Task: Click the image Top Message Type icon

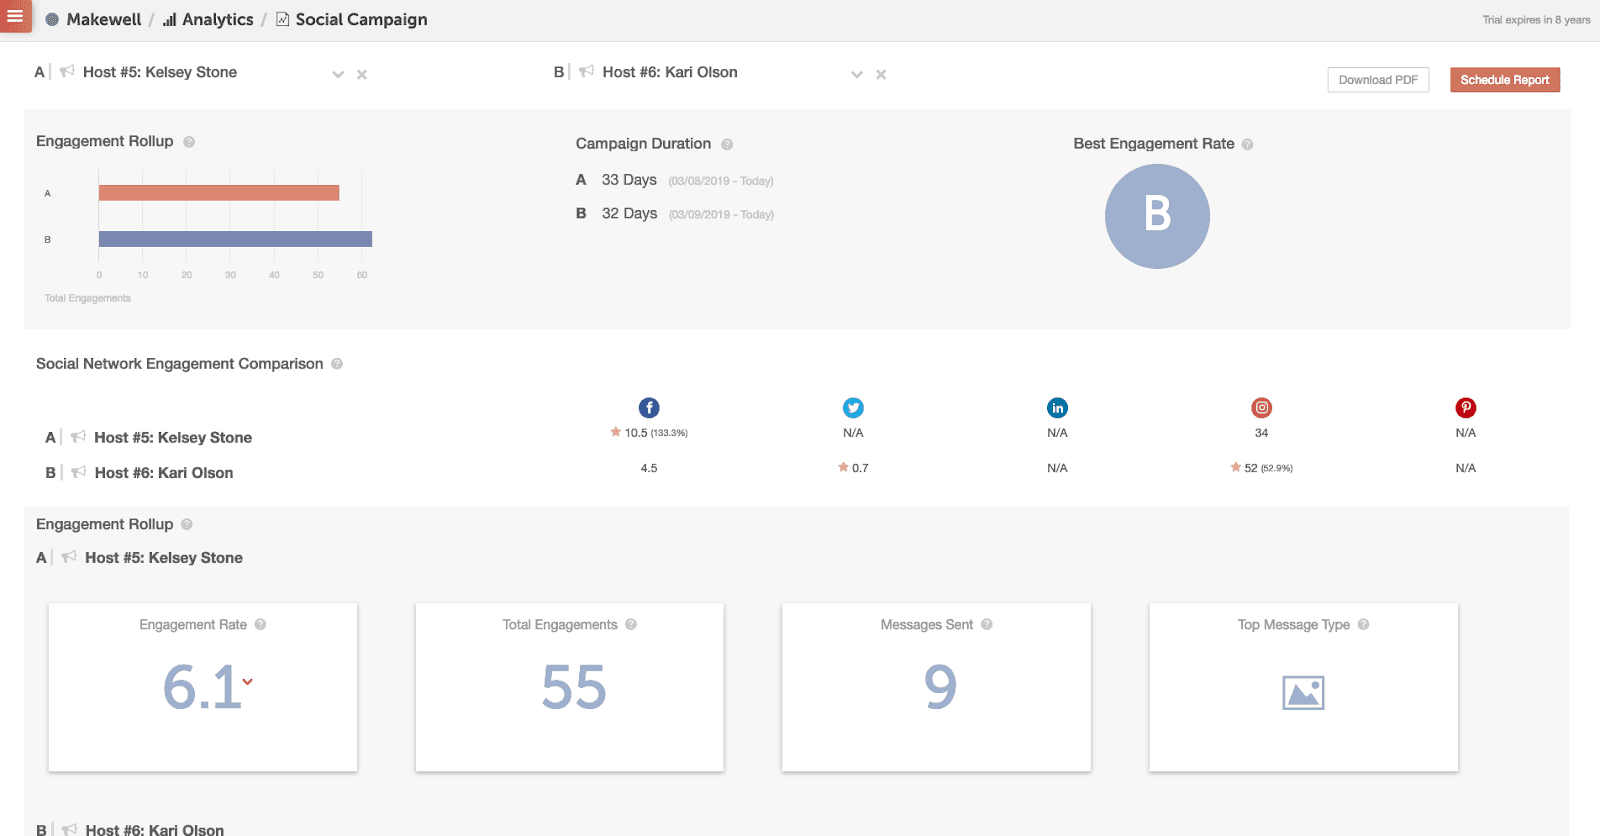Action: coord(1303,692)
